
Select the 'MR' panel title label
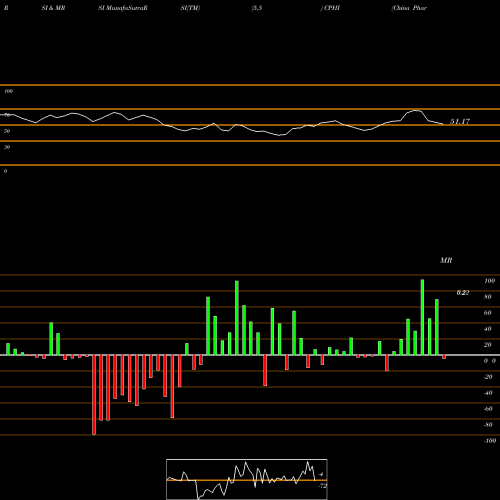[x=446, y=260]
